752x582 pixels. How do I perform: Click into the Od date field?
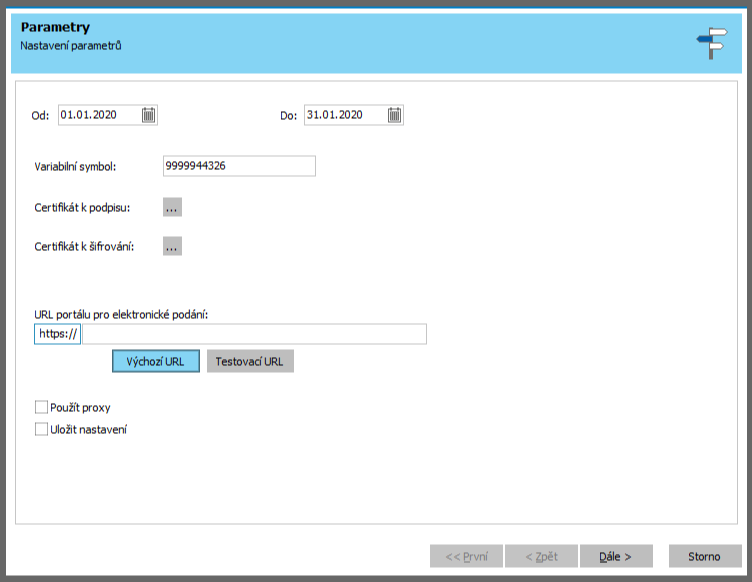click(97, 115)
